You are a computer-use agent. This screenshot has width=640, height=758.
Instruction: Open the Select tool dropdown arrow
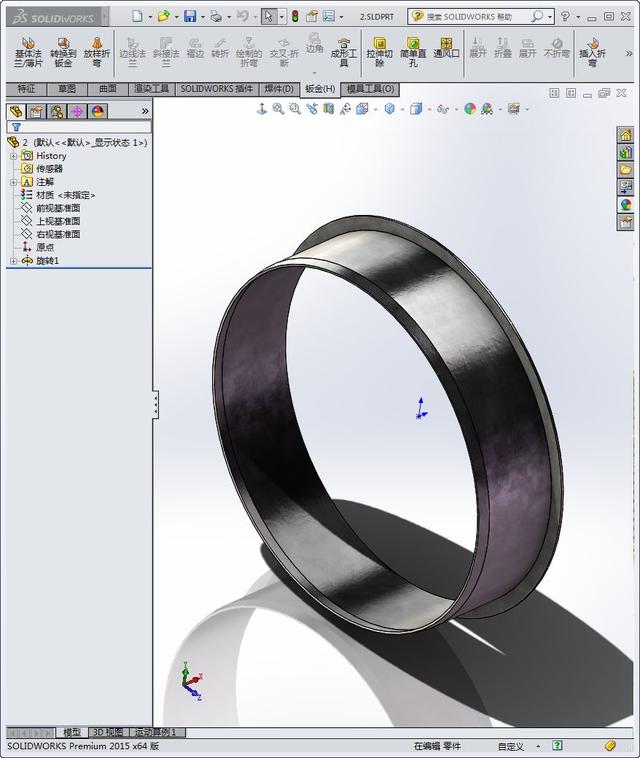281,17
